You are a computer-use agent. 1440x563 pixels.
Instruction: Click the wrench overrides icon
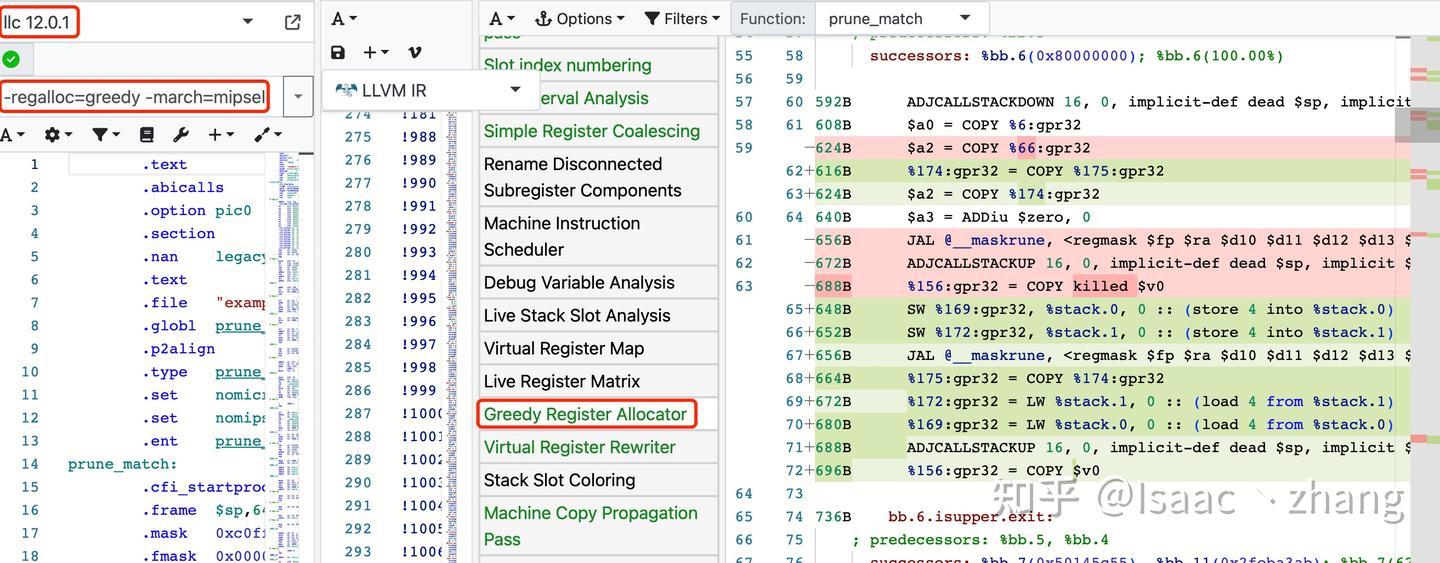pyautogui.click(x=181, y=134)
